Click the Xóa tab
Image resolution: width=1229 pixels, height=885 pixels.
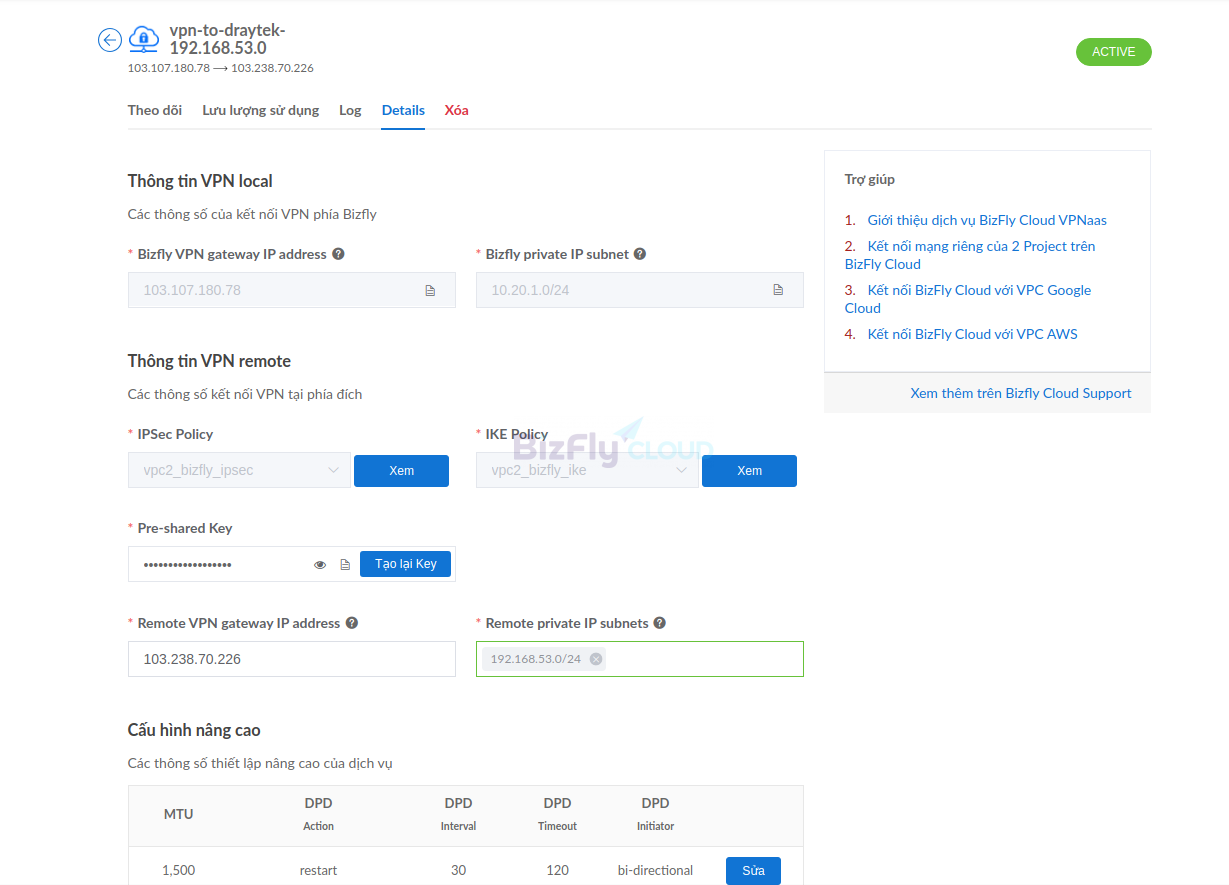click(x=457, y=110)
